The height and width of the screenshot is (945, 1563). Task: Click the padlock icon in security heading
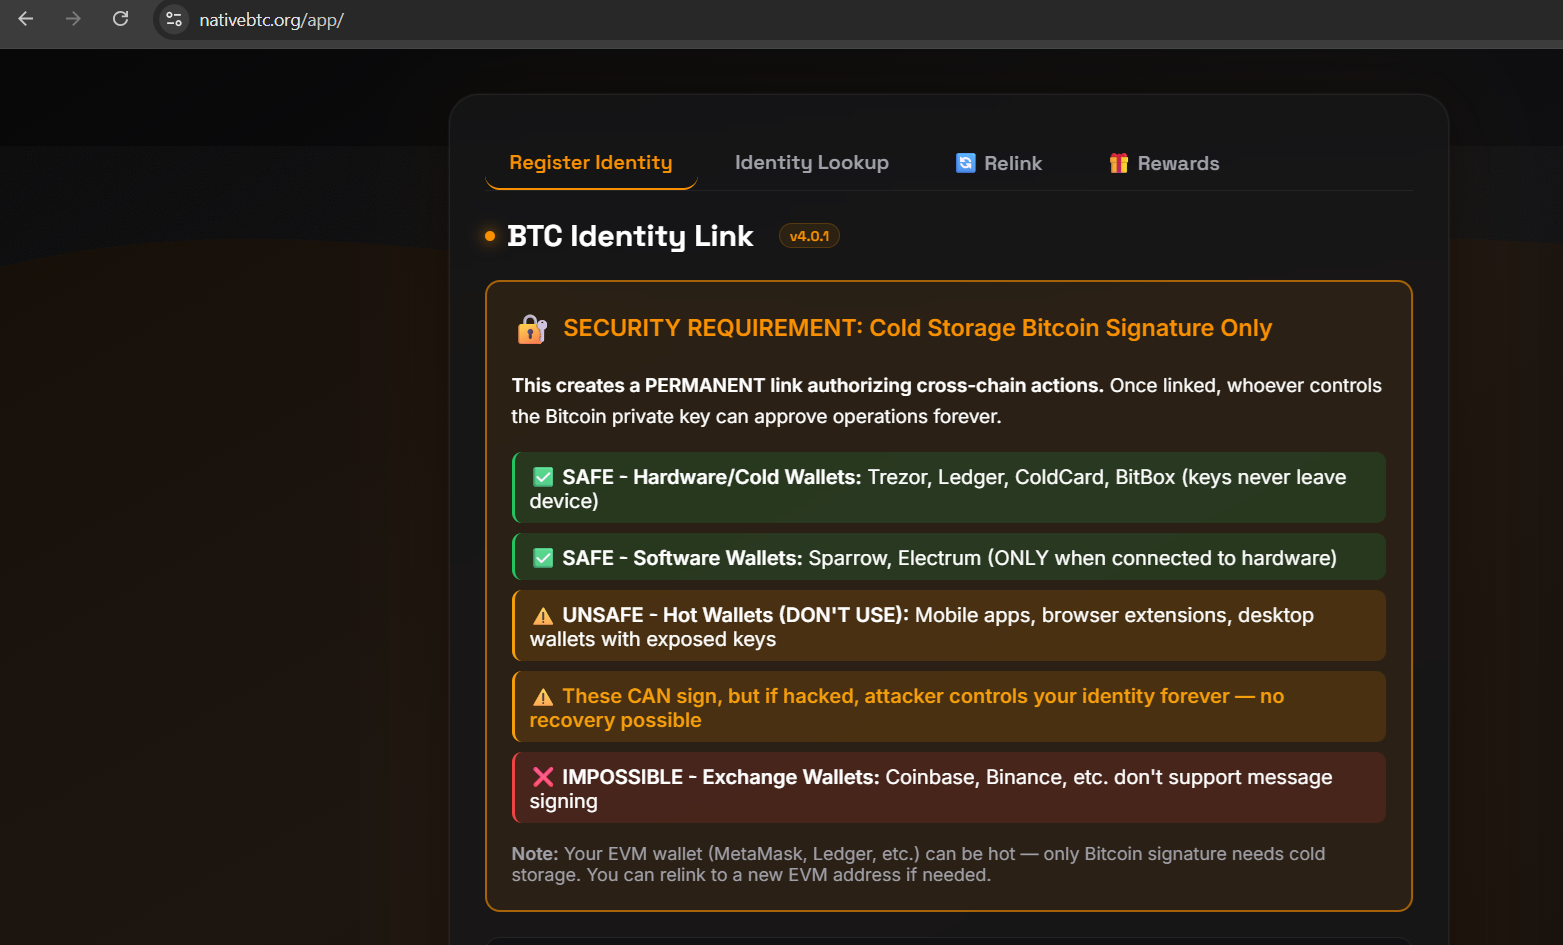tap(532, 329)
